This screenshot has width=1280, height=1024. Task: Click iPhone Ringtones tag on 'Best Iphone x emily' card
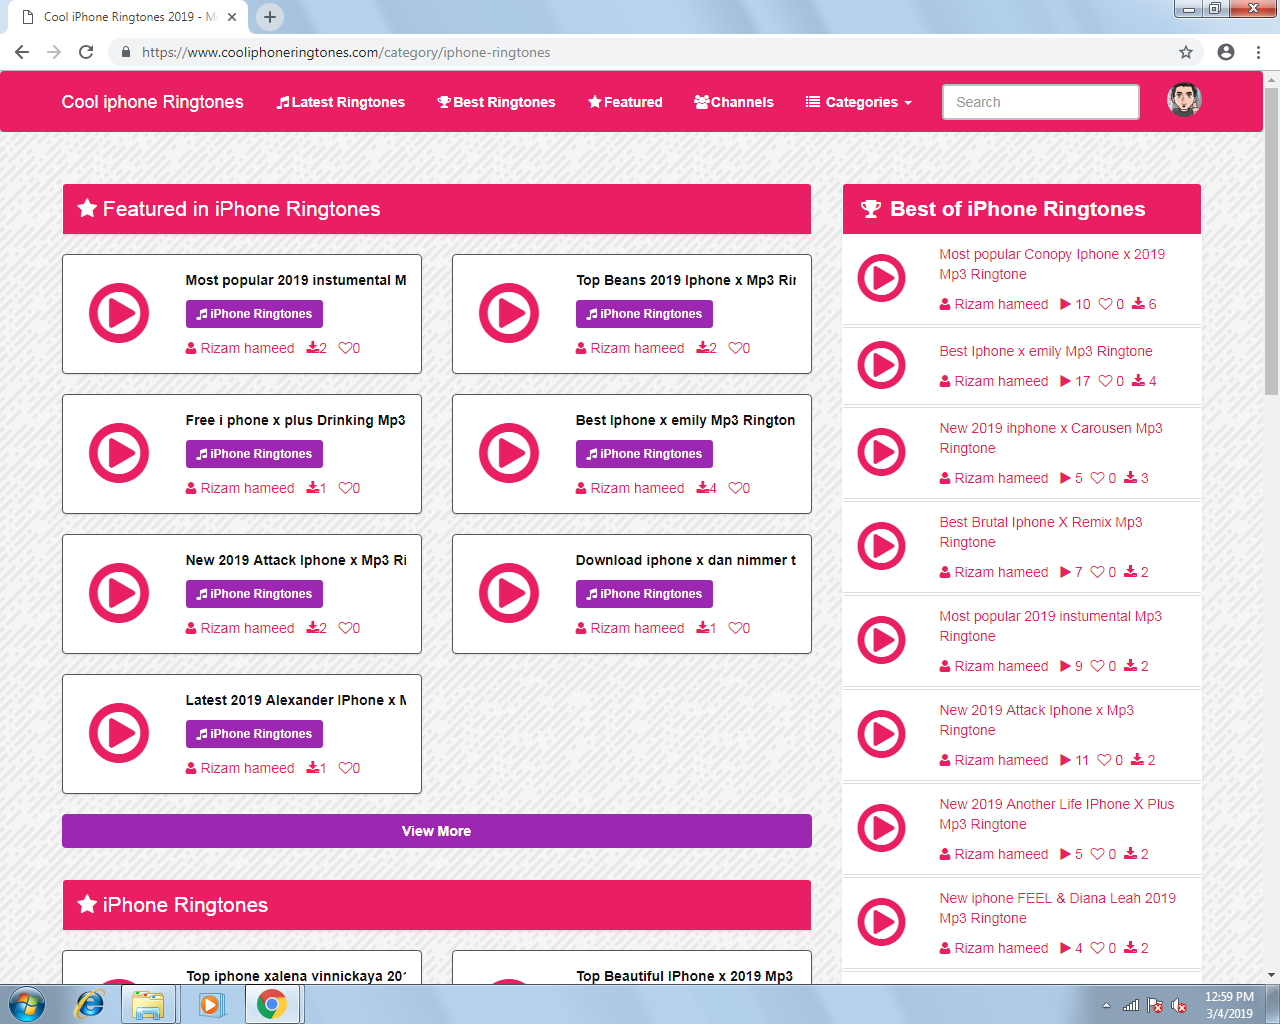pos(644,454)
